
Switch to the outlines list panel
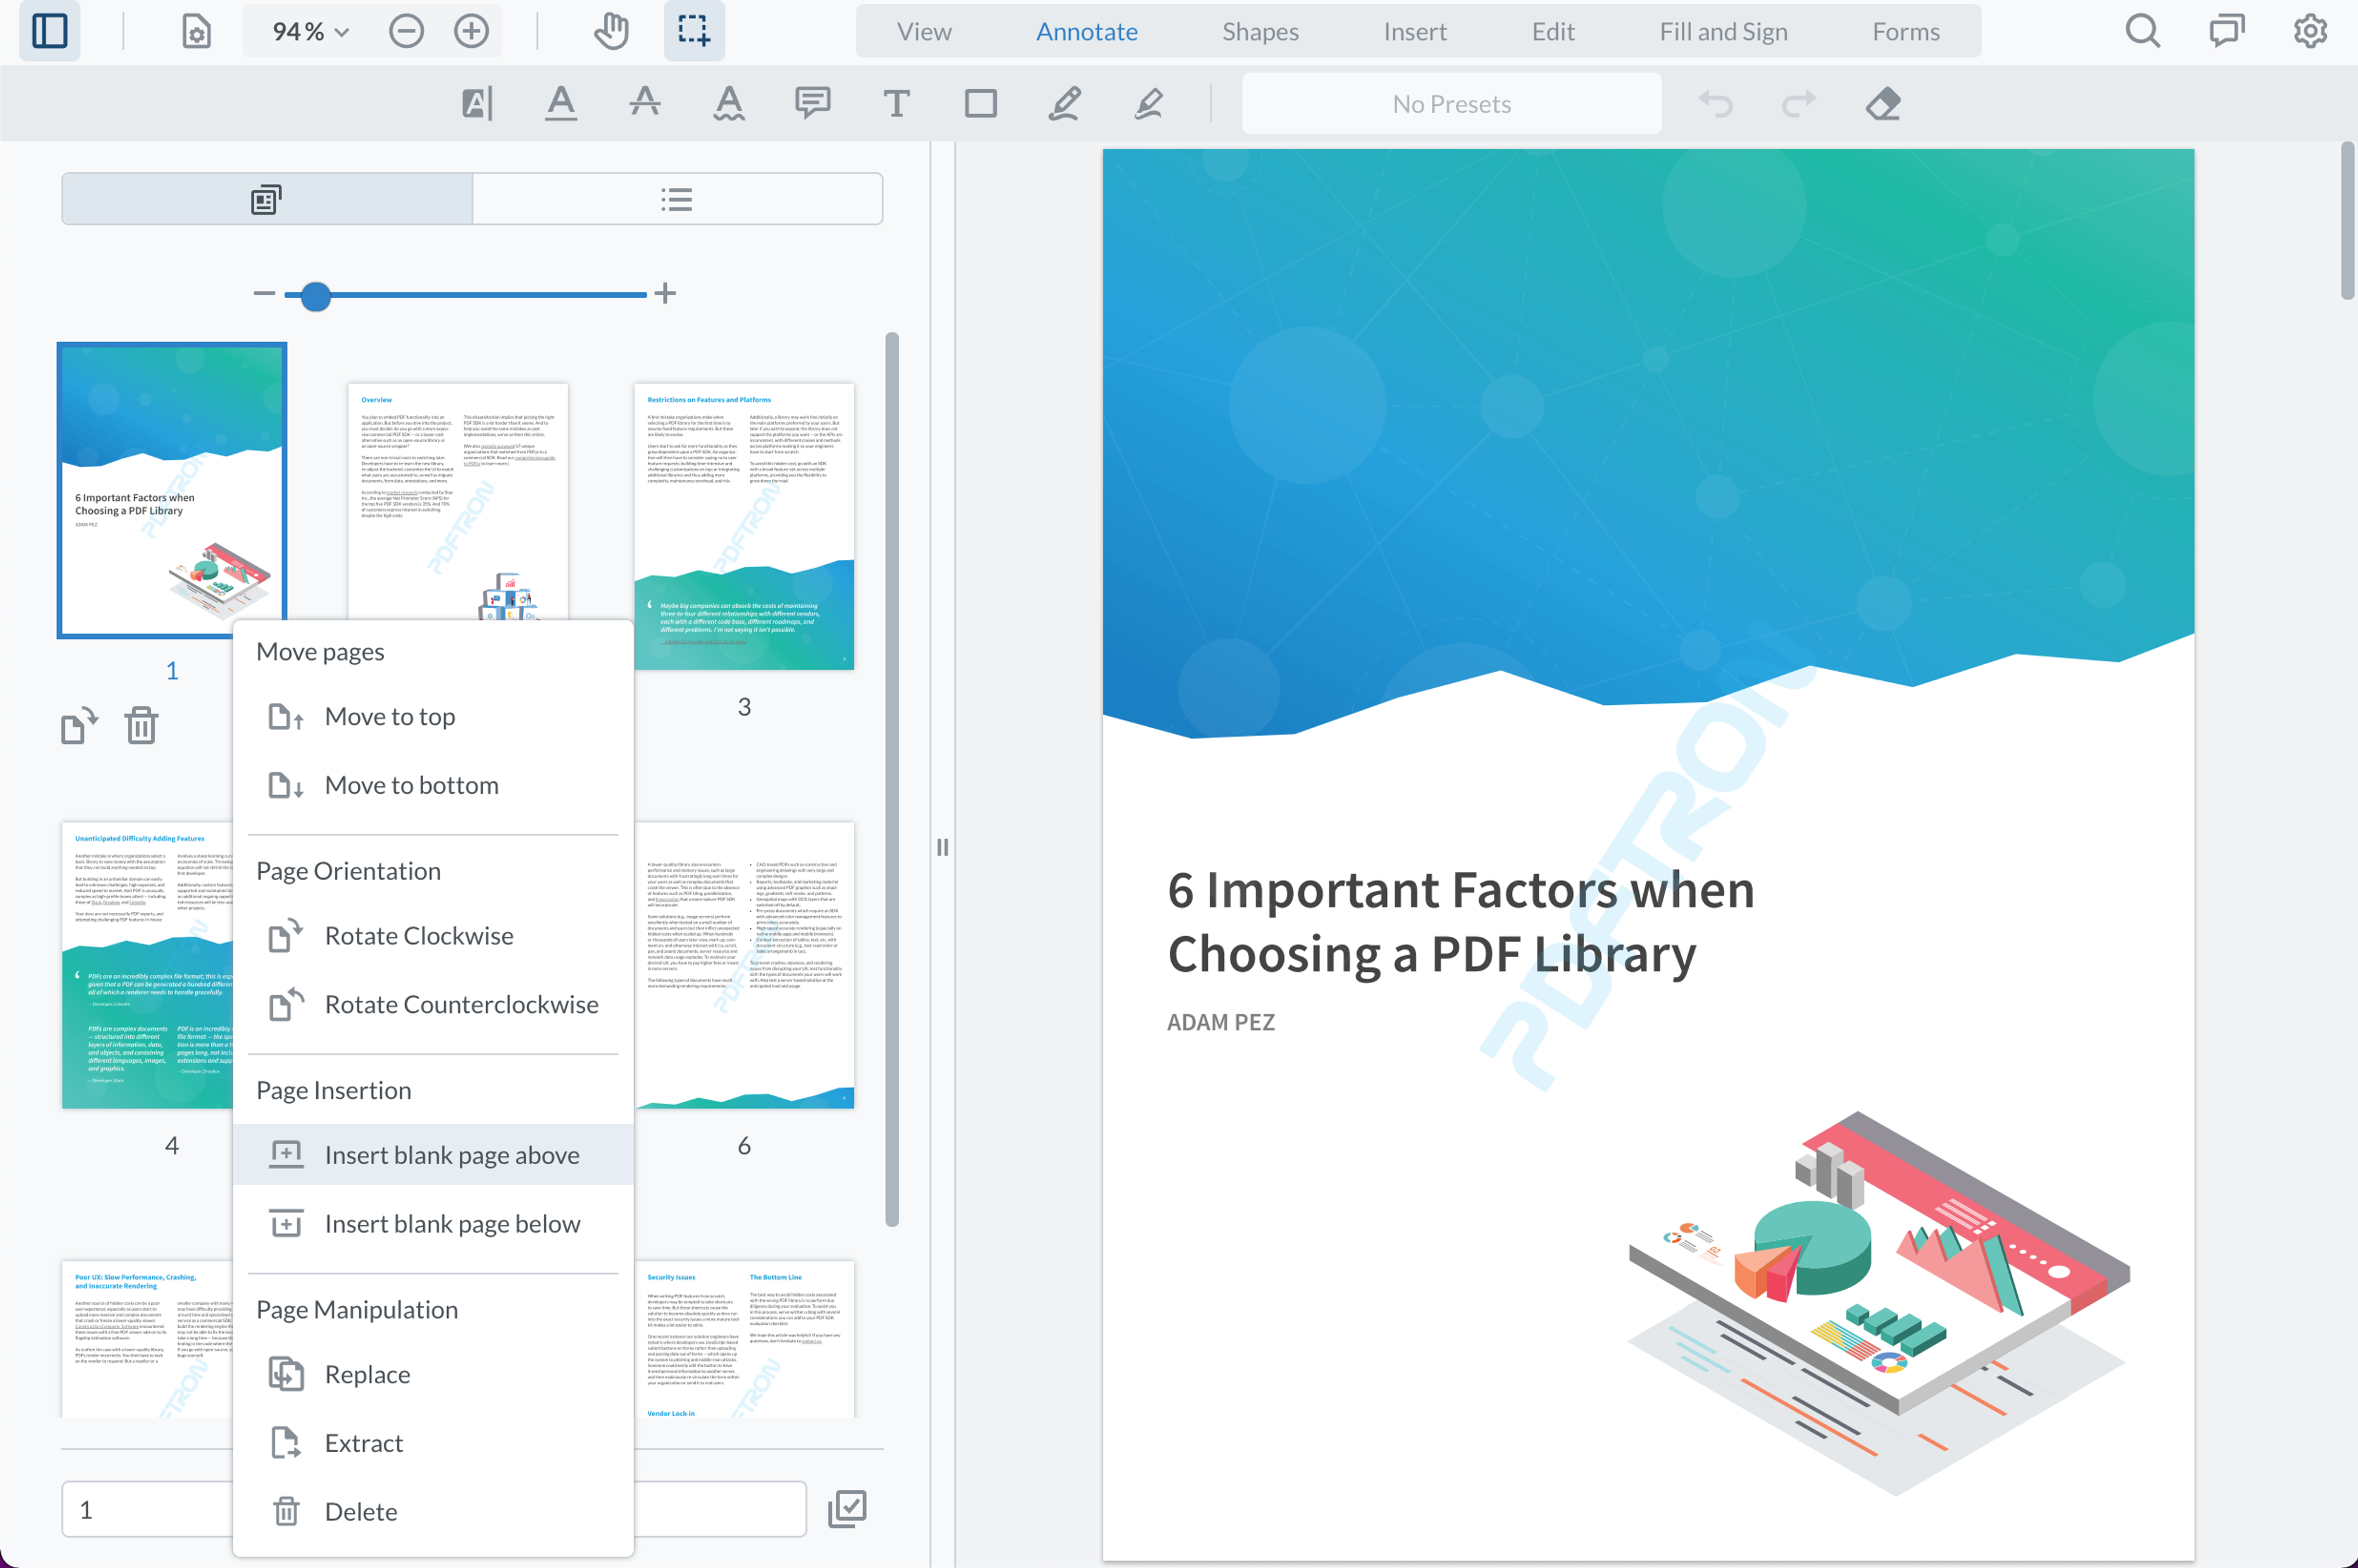677,199
